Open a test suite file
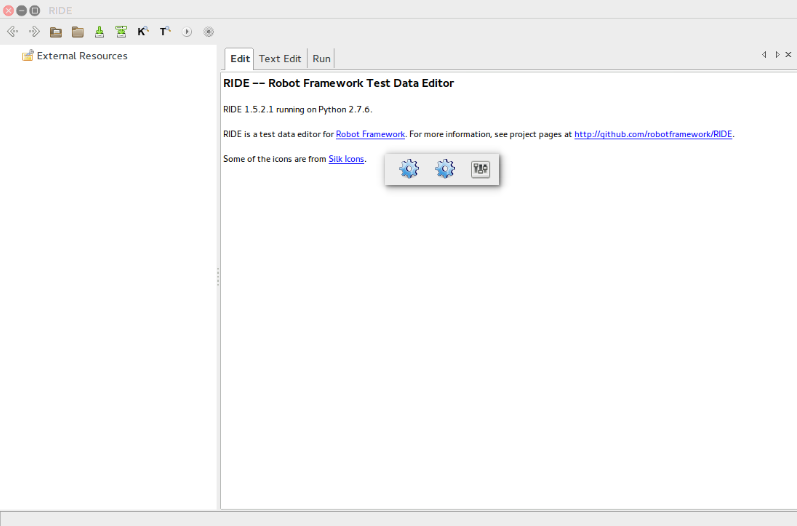 pos(56,32)
